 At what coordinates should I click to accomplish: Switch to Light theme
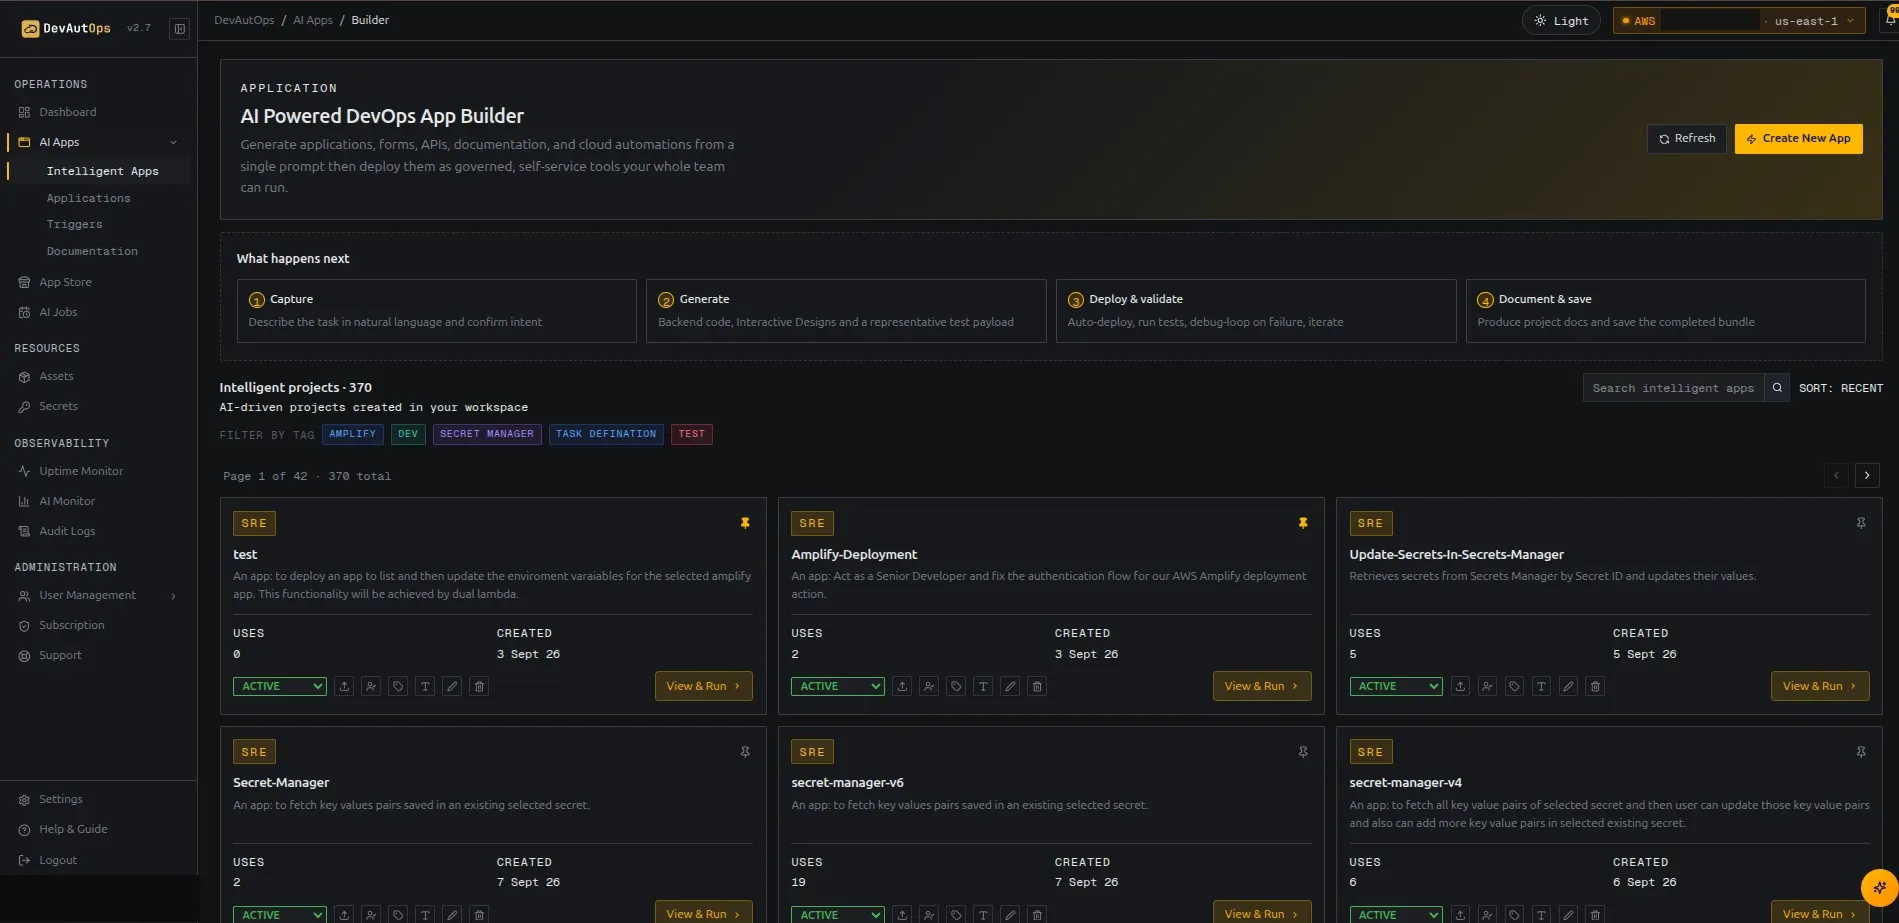click(x=1561, y=20)
